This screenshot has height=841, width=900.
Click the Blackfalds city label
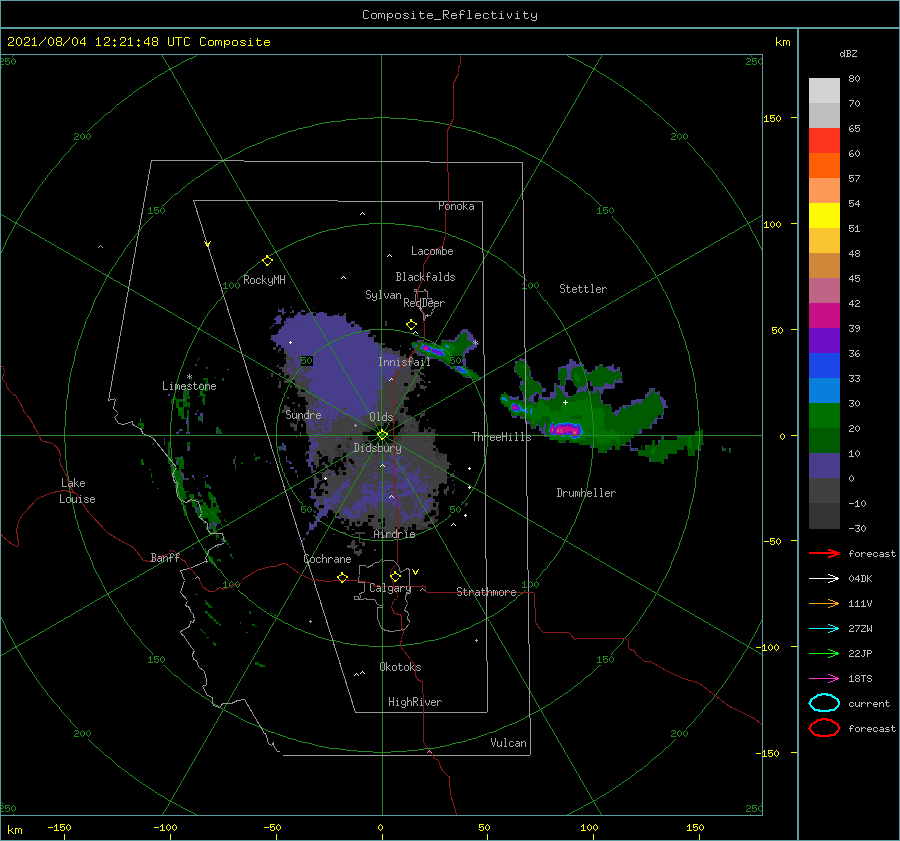[425, 277]
